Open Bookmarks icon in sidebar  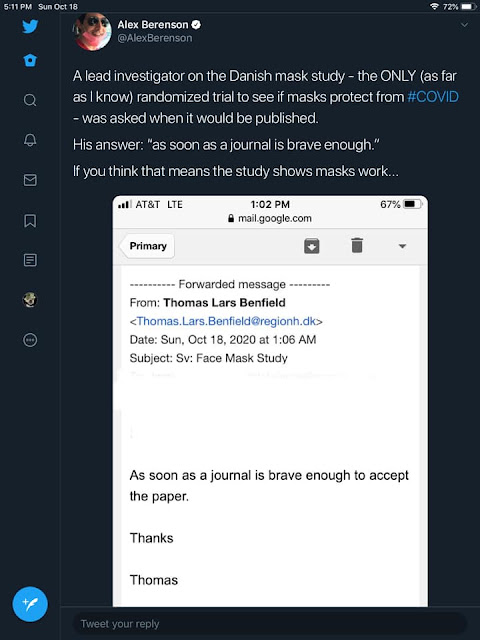coord(30,220)
